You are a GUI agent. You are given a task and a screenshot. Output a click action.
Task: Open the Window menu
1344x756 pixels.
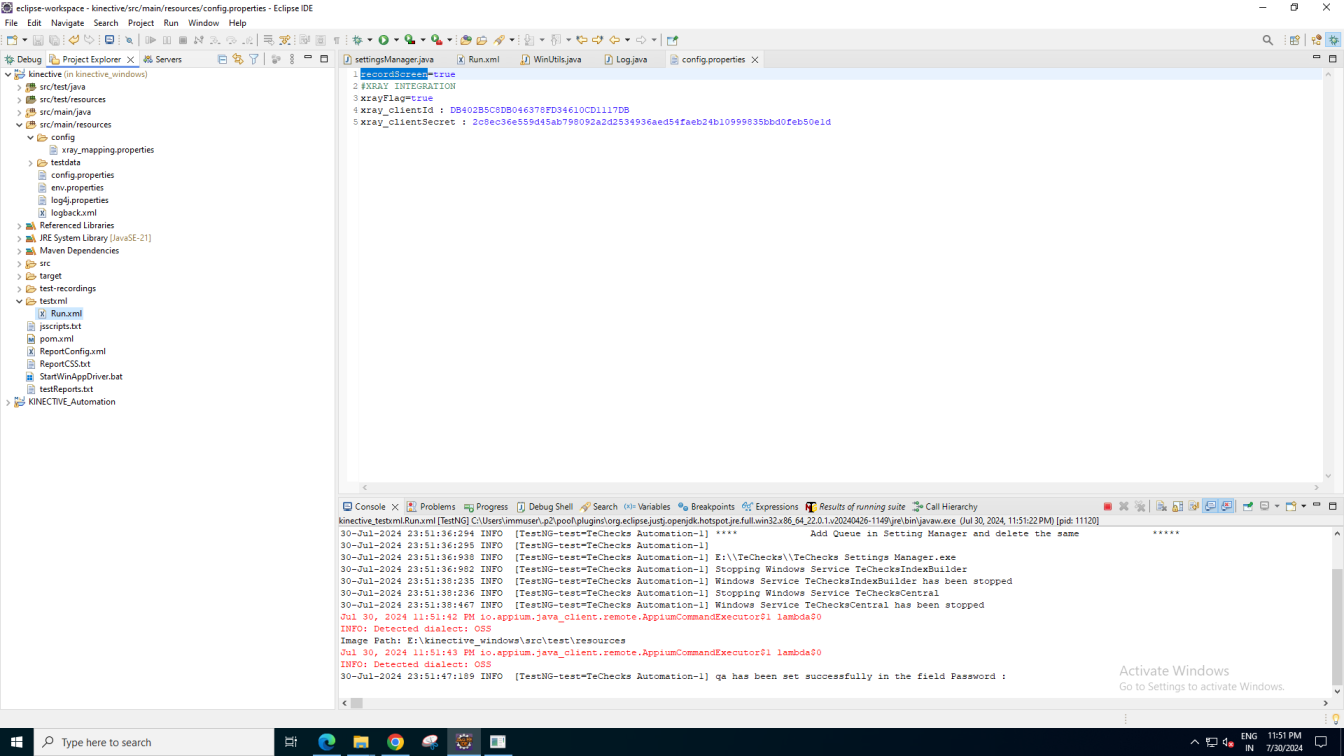tap(203, 23)
